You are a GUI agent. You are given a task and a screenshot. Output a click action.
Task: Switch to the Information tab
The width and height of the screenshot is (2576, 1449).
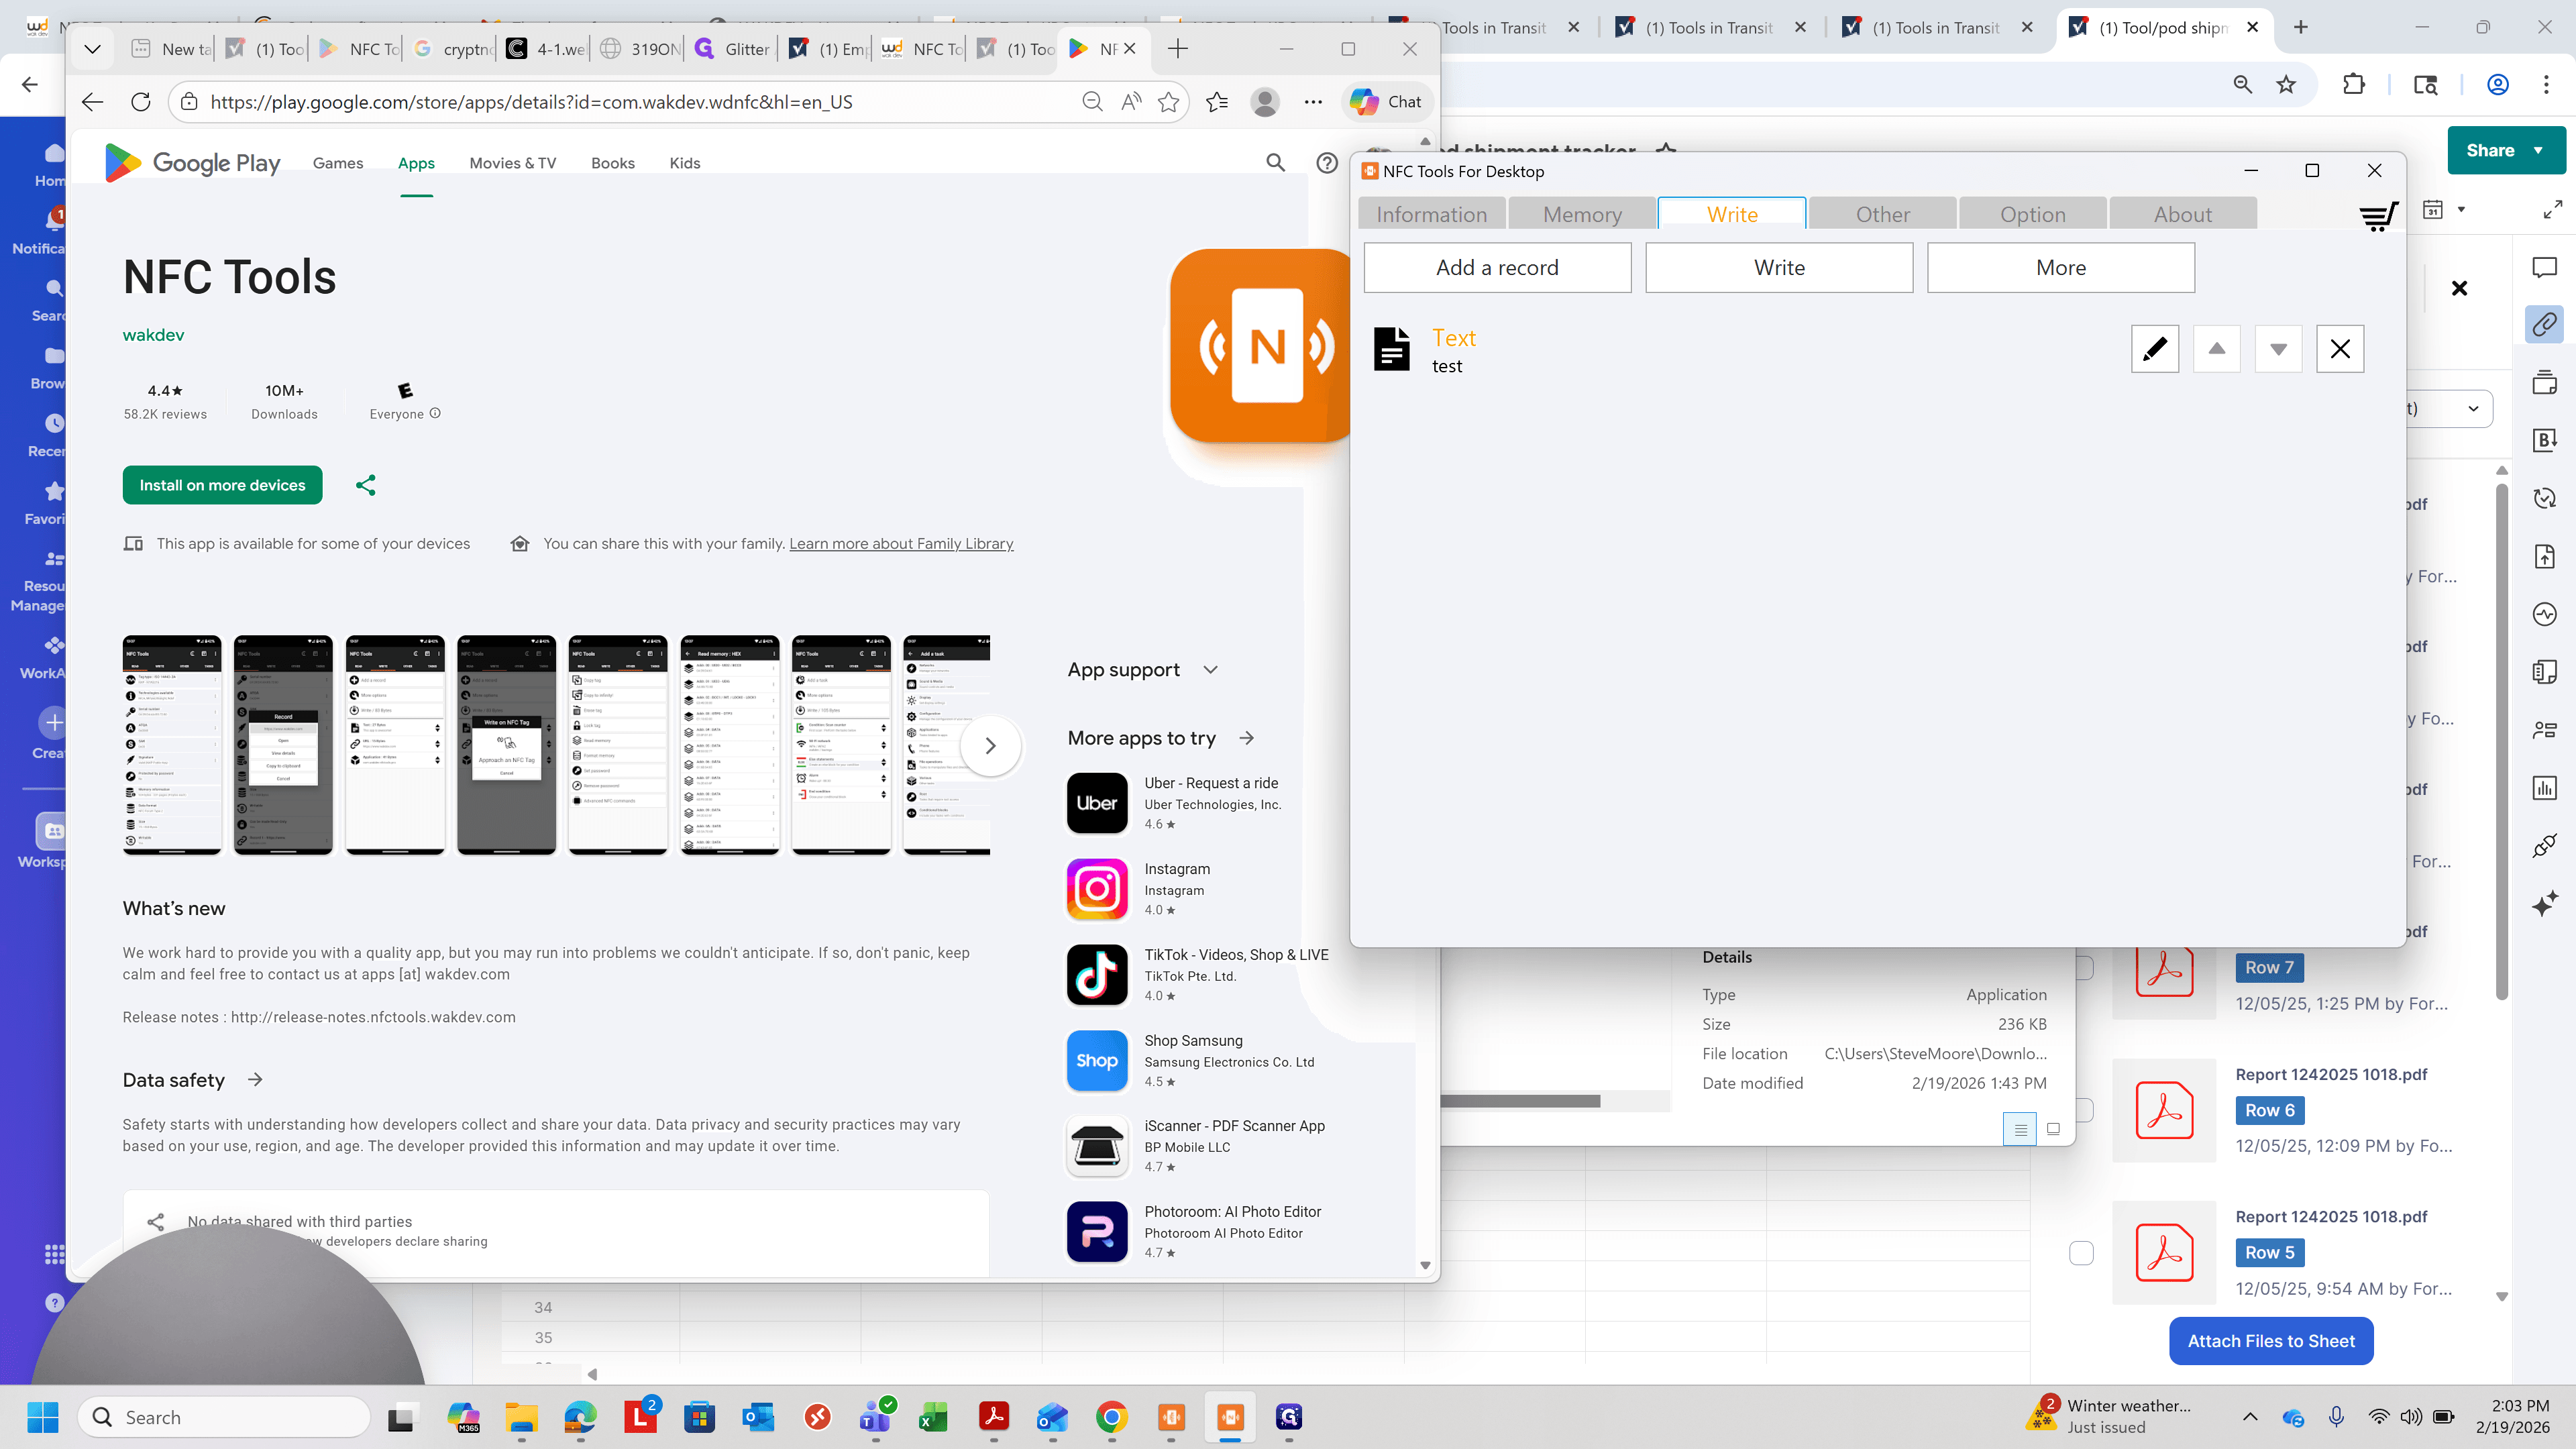pyautogui.click(x=1431, y=214)
